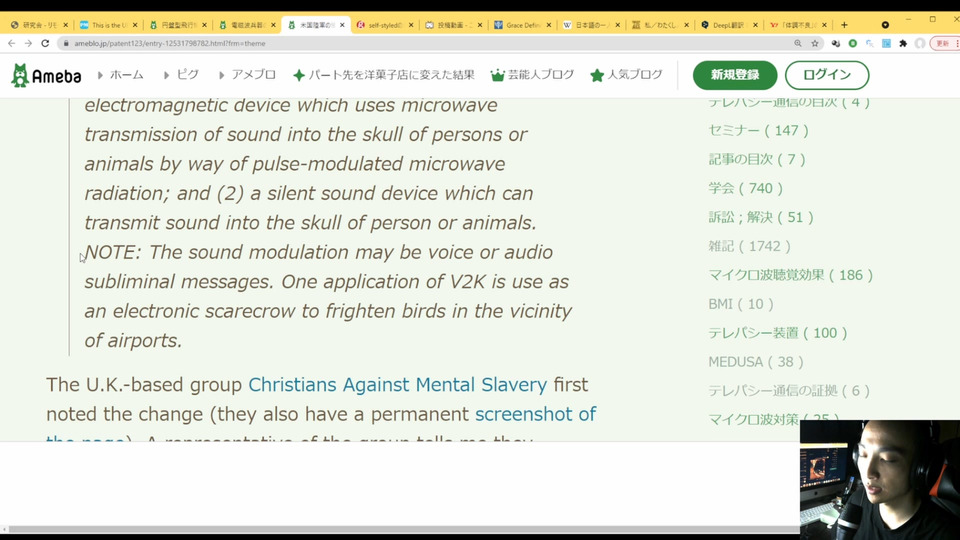This screenshot has height=540, width=960.
Task: Open マイクロ波聴覚効果 (186) category
Action: point(790,275)
